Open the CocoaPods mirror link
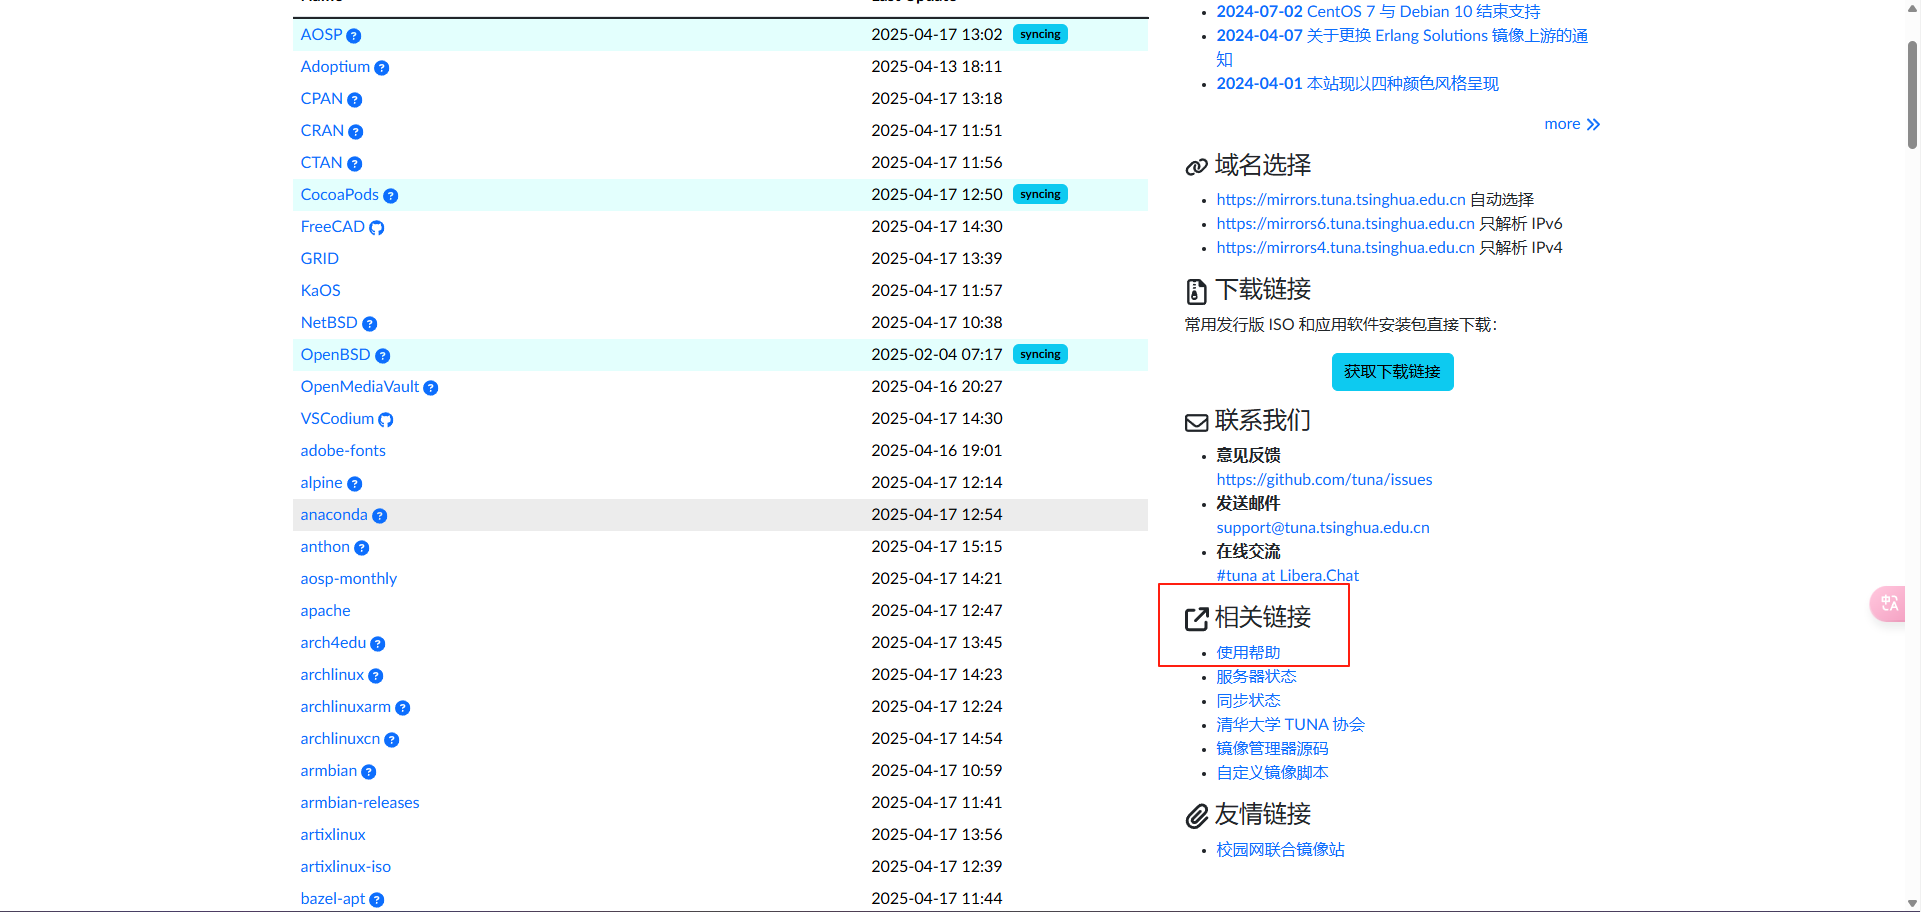Image resolution: width=1921 pixels, height=912 pixels. 339,194
